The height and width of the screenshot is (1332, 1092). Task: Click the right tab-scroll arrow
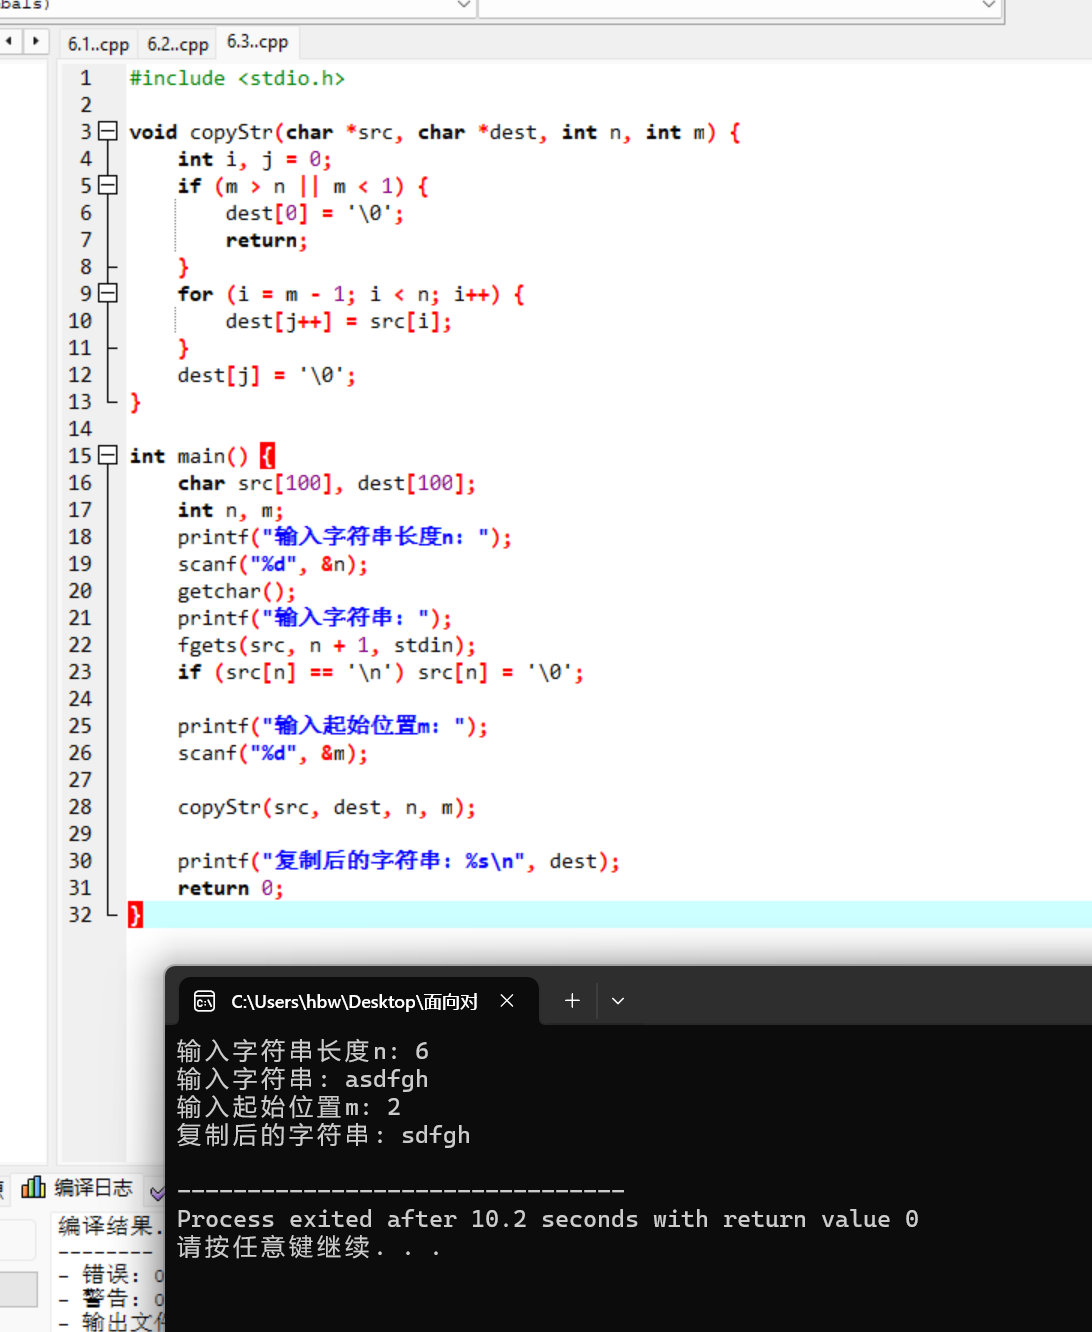pos(36,41)
